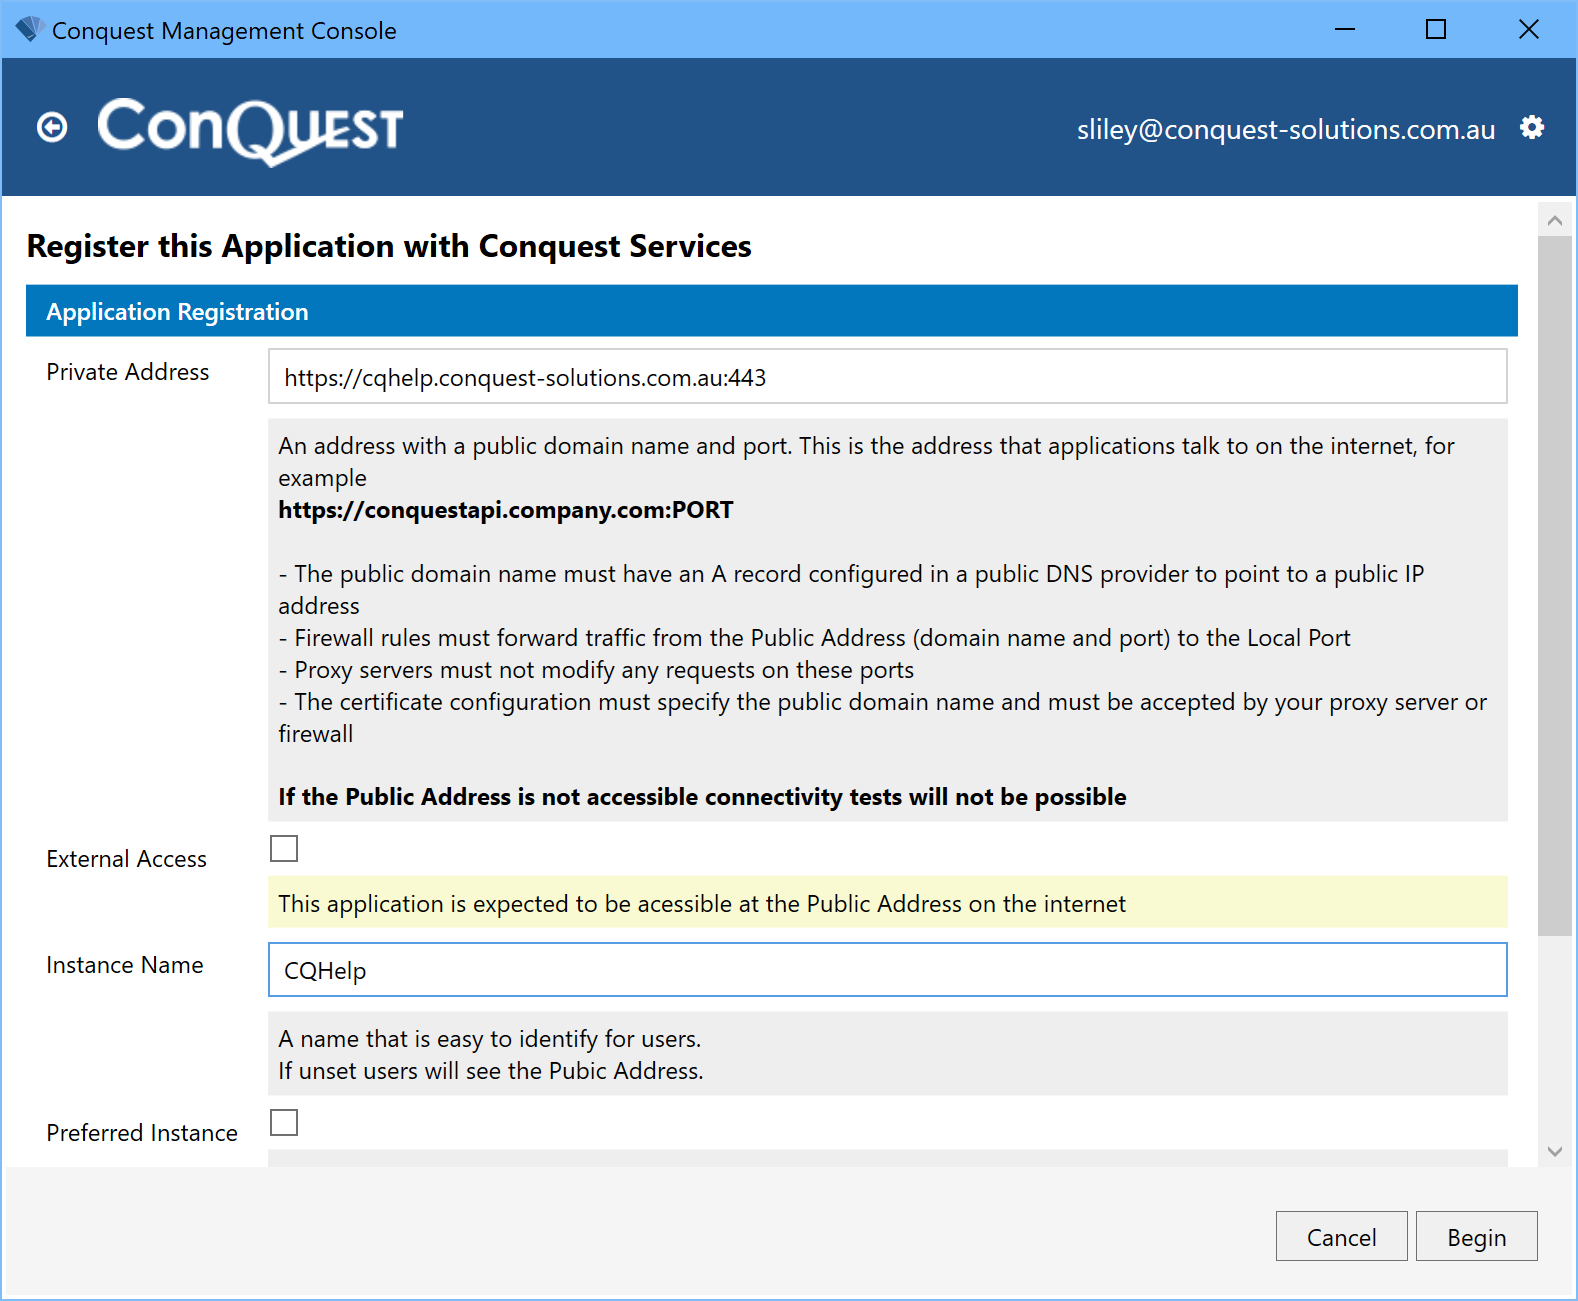
Task: Click the yellow expected-accessible notice text
Action: click(702, 904)
